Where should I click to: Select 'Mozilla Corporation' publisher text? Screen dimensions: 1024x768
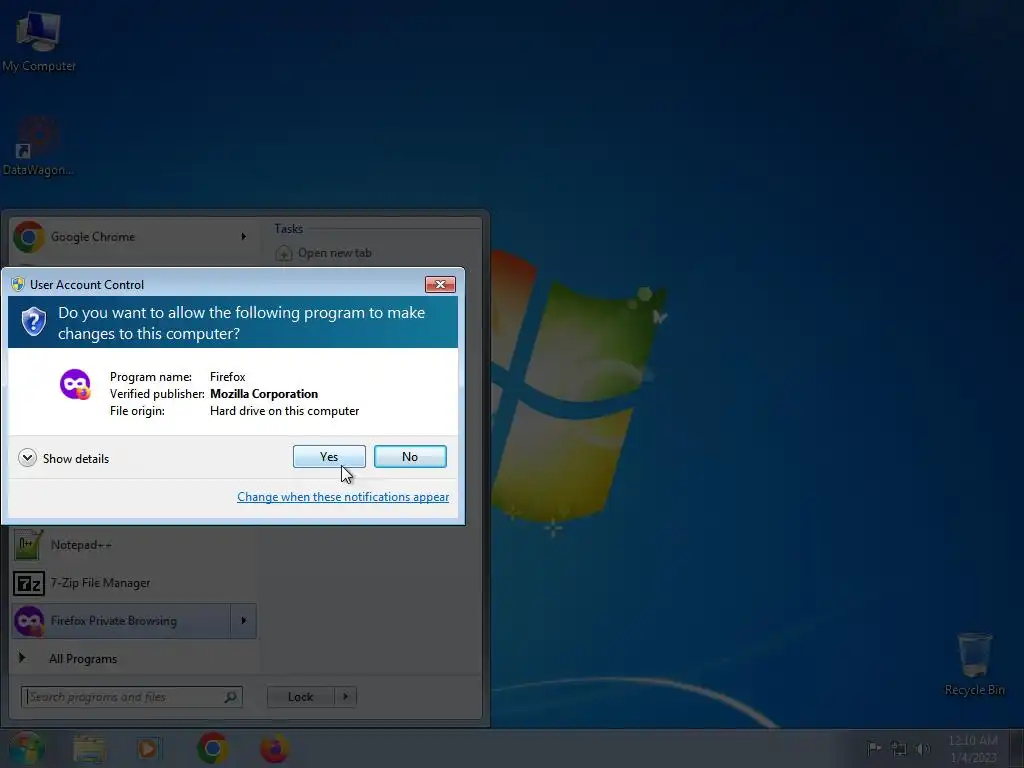pyautogui.click(x=264, y=394)
